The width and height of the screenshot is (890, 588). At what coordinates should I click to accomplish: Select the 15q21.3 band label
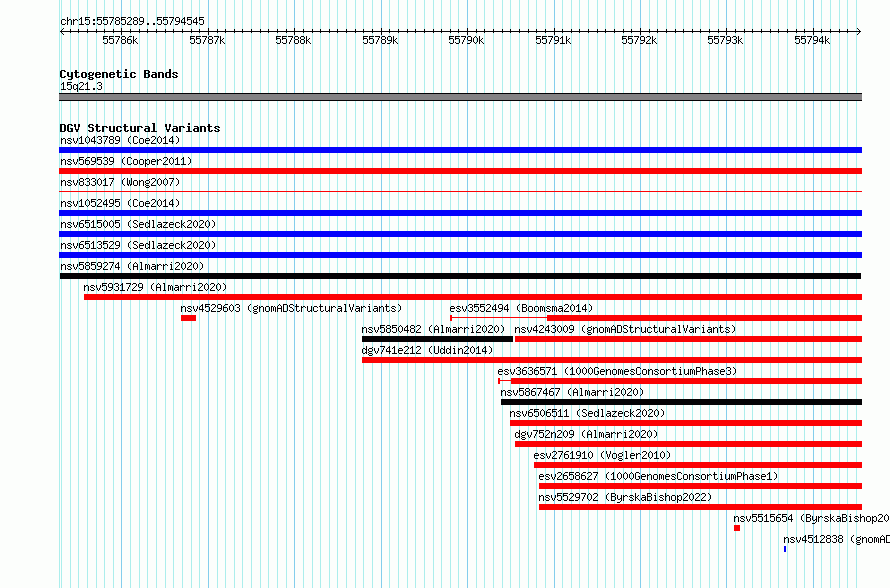coord(81,86)
